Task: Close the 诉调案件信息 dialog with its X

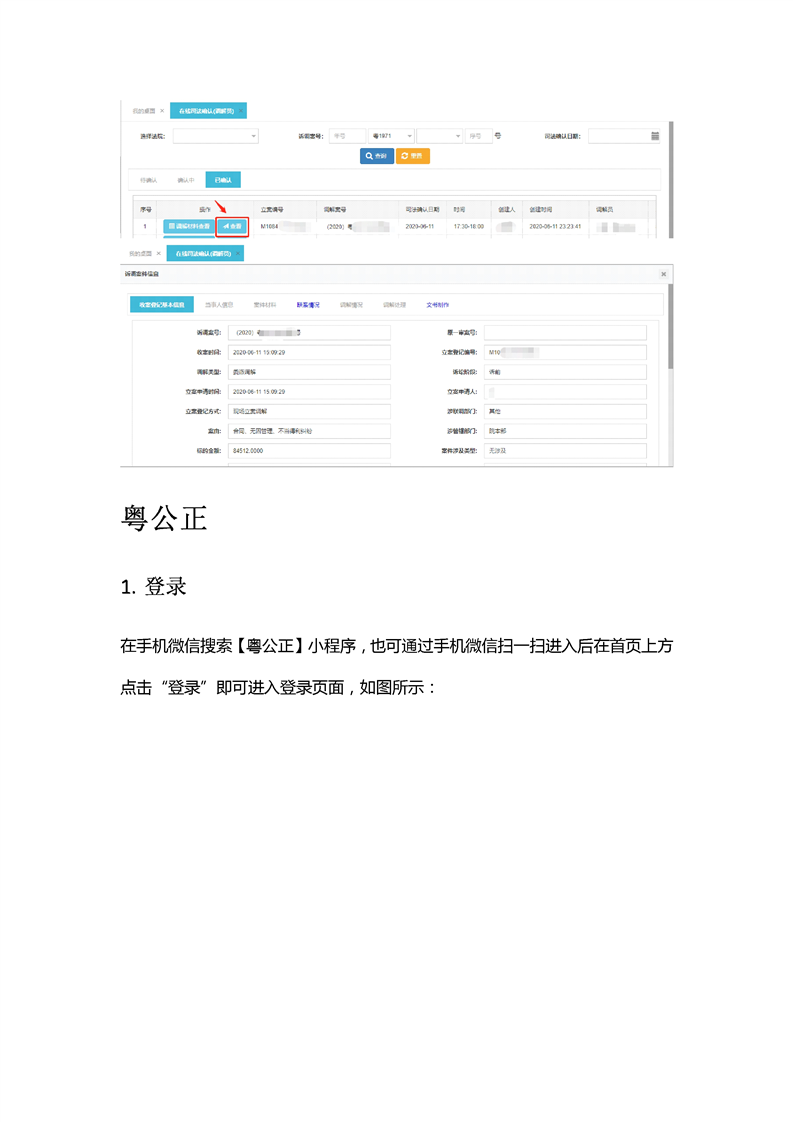Action: (663, 274)
